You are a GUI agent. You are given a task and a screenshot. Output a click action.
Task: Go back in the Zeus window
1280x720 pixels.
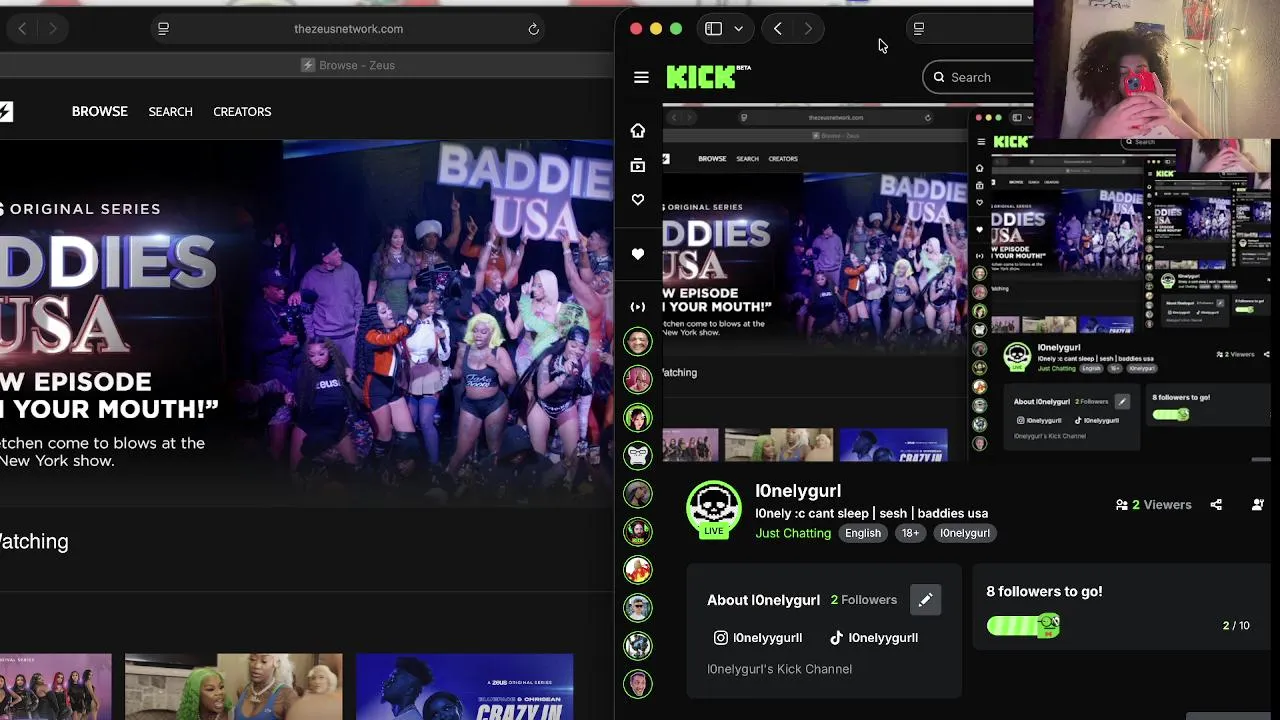(22, 29)
